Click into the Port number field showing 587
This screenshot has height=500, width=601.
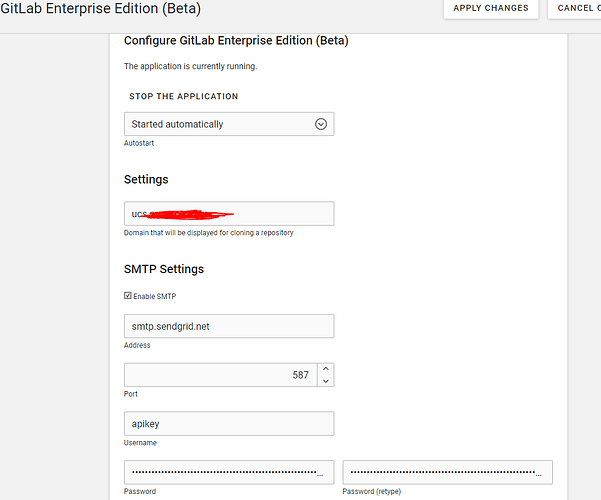coord(220,375)
